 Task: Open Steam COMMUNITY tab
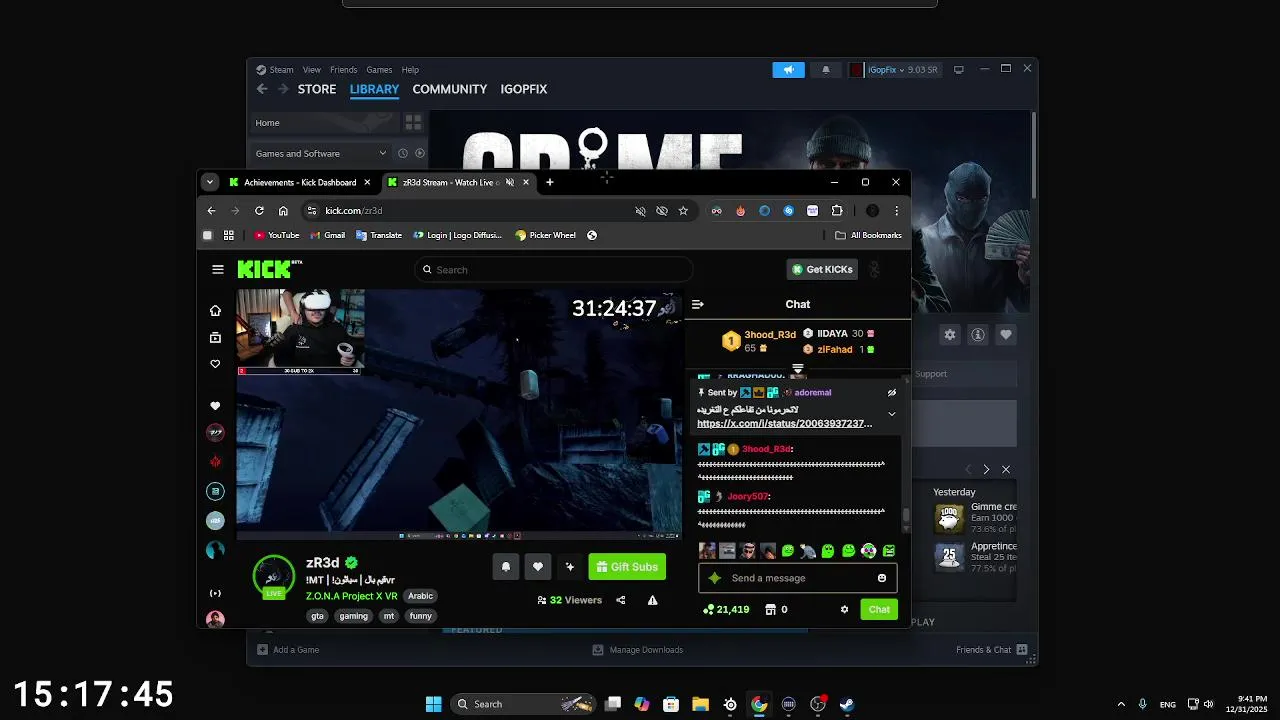(x=450, y=89)
